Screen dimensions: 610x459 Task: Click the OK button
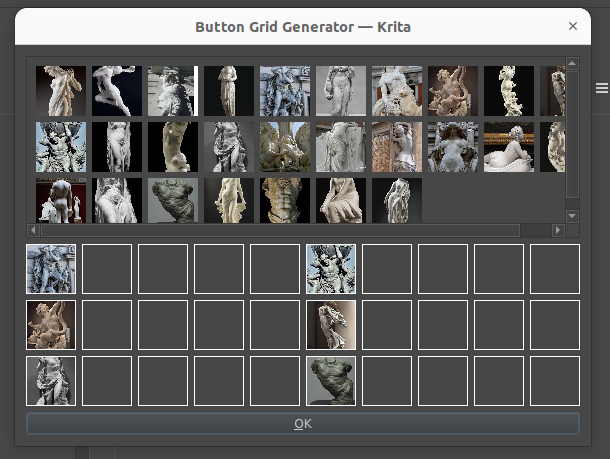coord(303,424)
